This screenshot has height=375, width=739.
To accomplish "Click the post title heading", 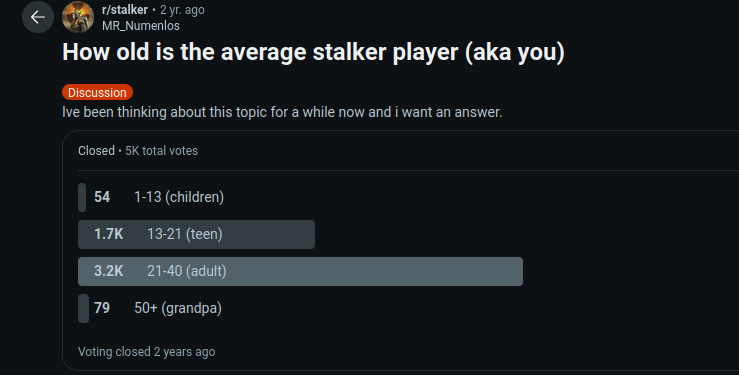I will pos(313,52).
